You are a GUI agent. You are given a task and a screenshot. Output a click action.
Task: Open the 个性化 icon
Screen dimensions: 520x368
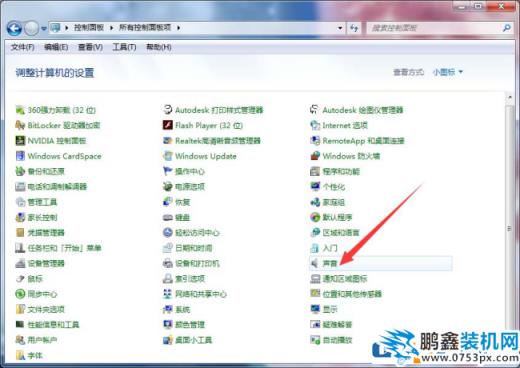315,187
